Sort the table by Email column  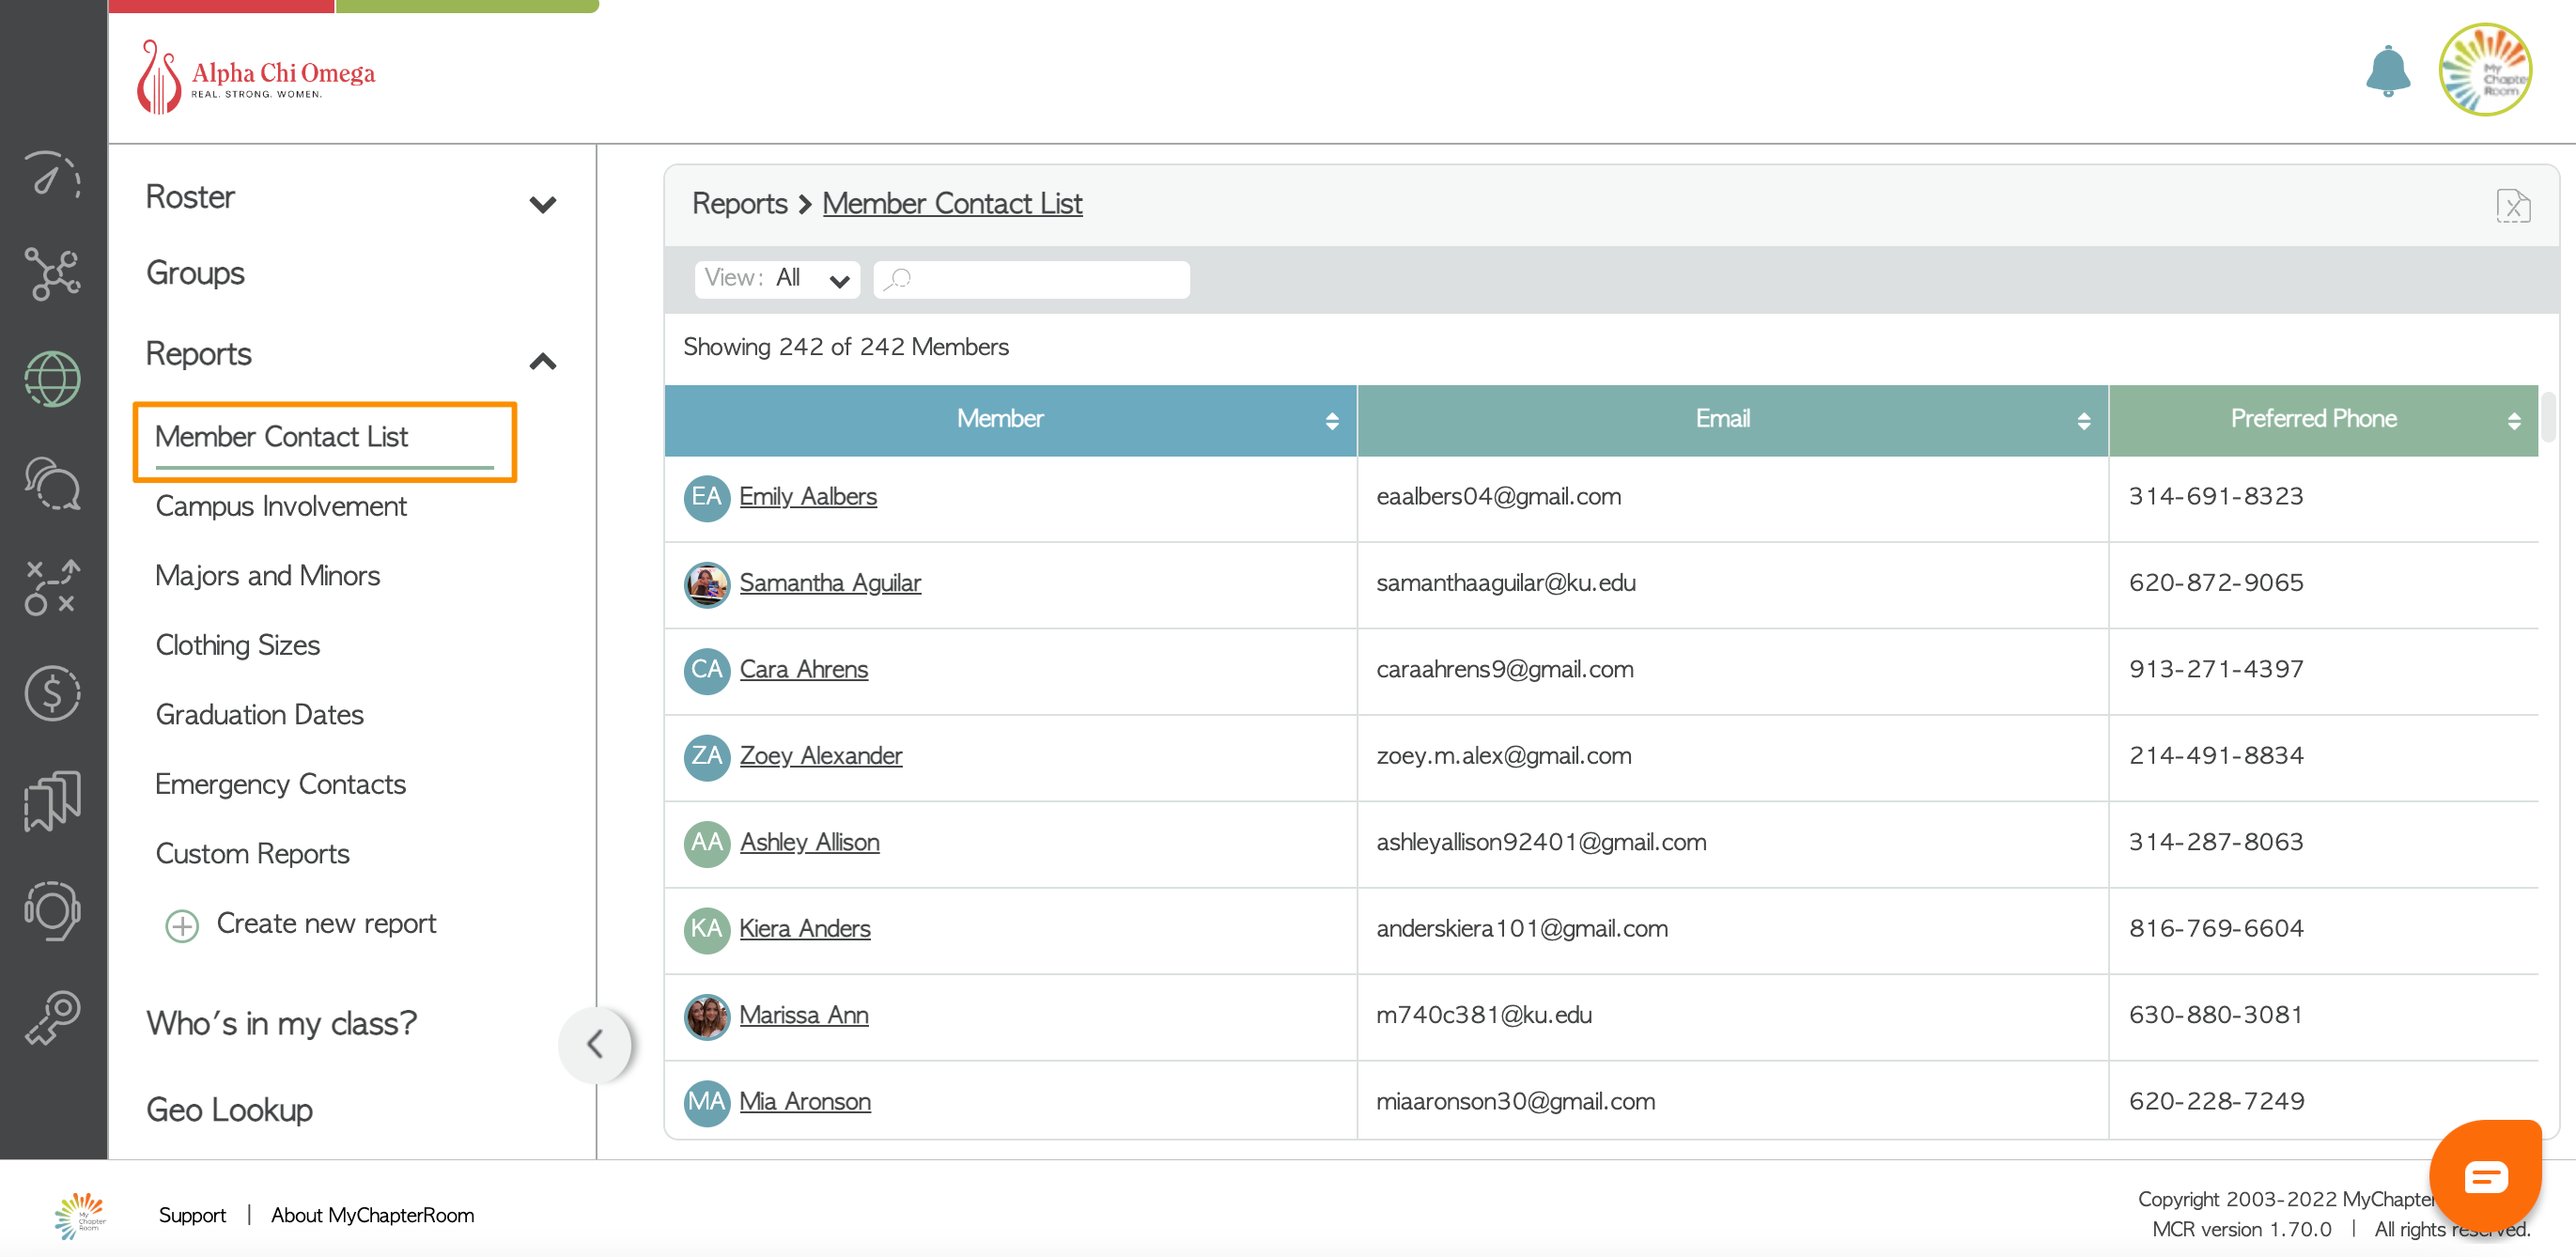point(2083,421)
